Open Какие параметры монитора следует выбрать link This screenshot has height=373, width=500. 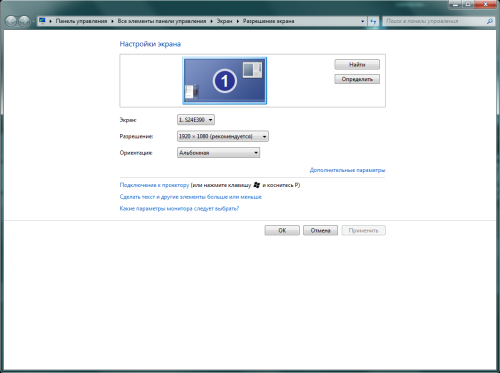click(x=179, y=209)
